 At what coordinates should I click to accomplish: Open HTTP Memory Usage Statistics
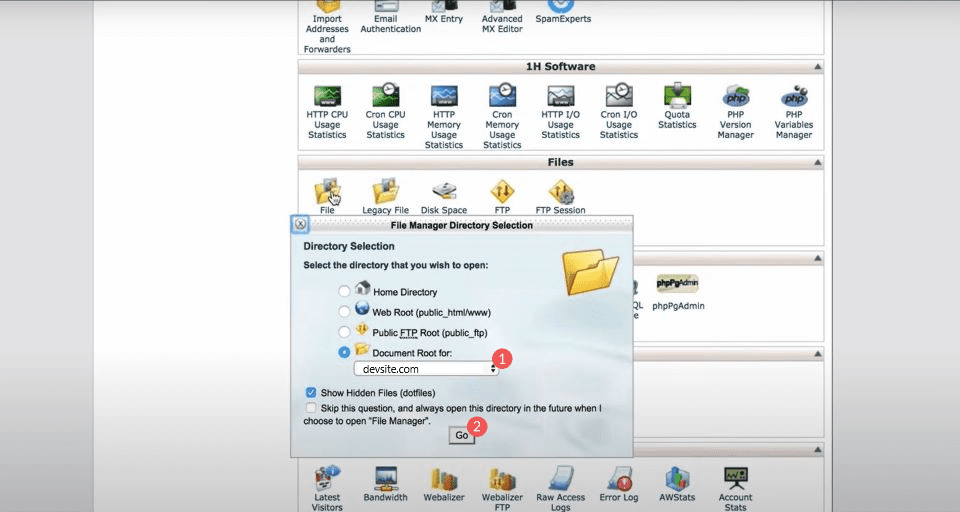444,116
